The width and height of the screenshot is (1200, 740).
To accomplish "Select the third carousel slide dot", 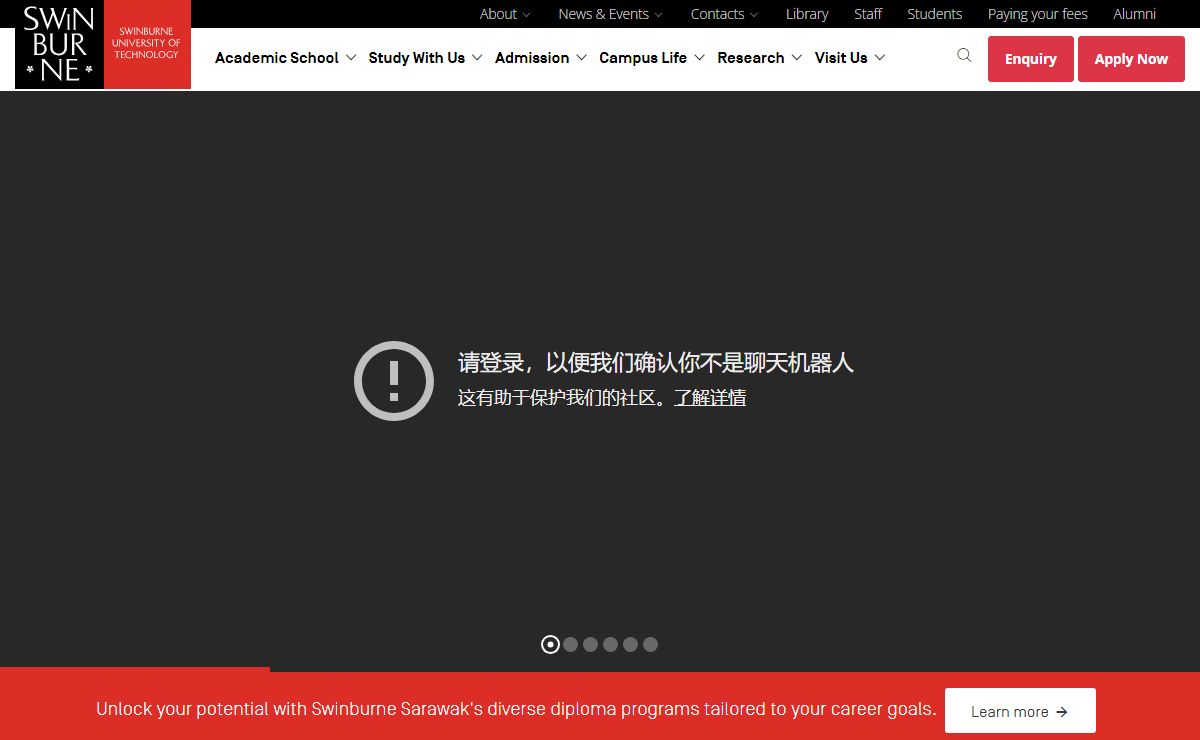I will (590, 644).
